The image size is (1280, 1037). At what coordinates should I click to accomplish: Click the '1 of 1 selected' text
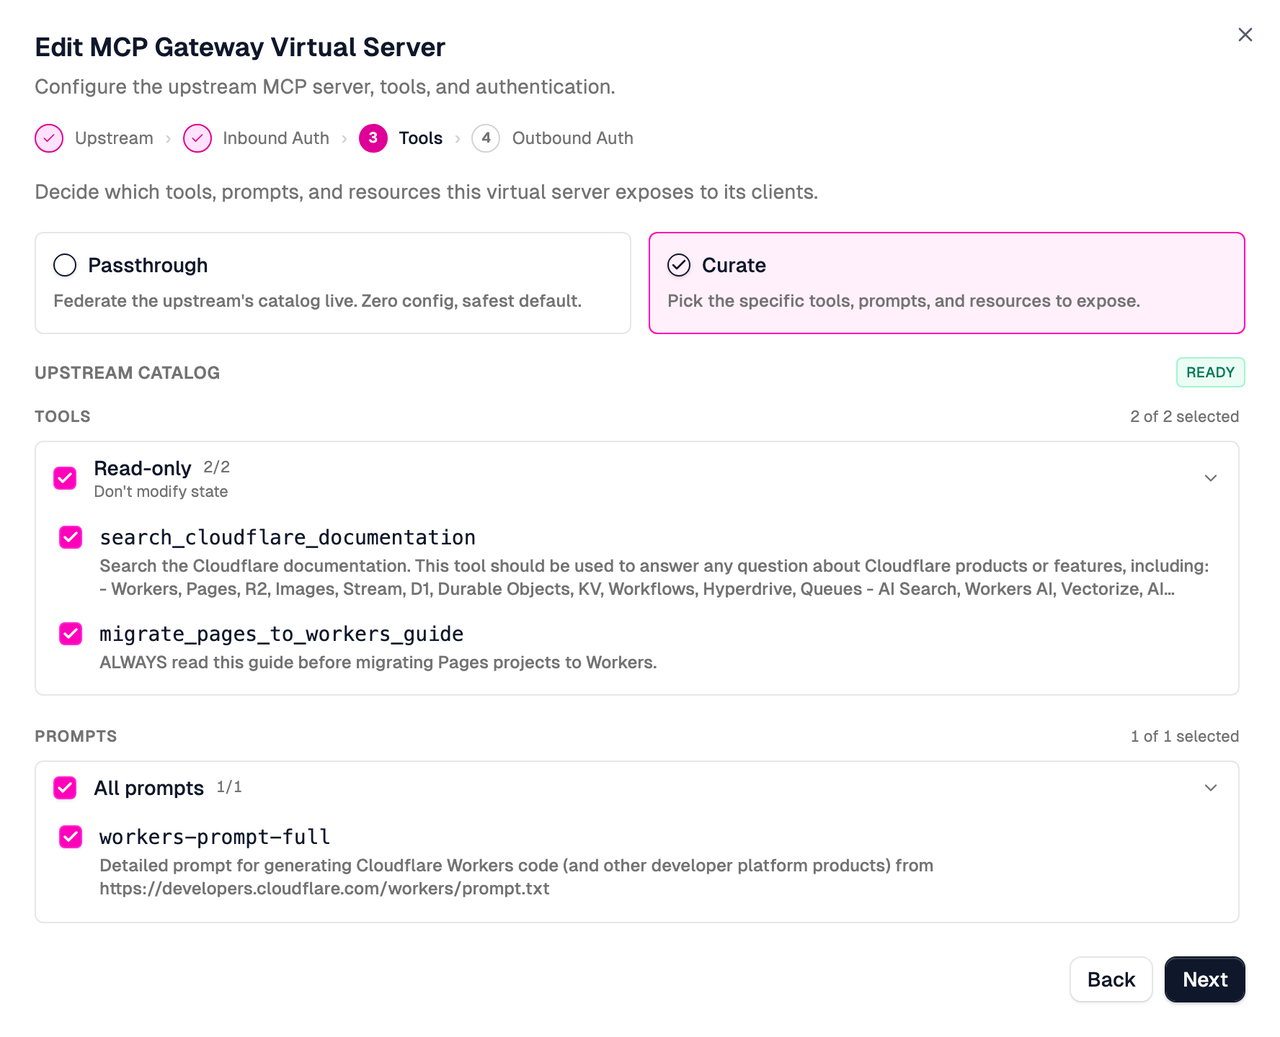[1185, 737]
